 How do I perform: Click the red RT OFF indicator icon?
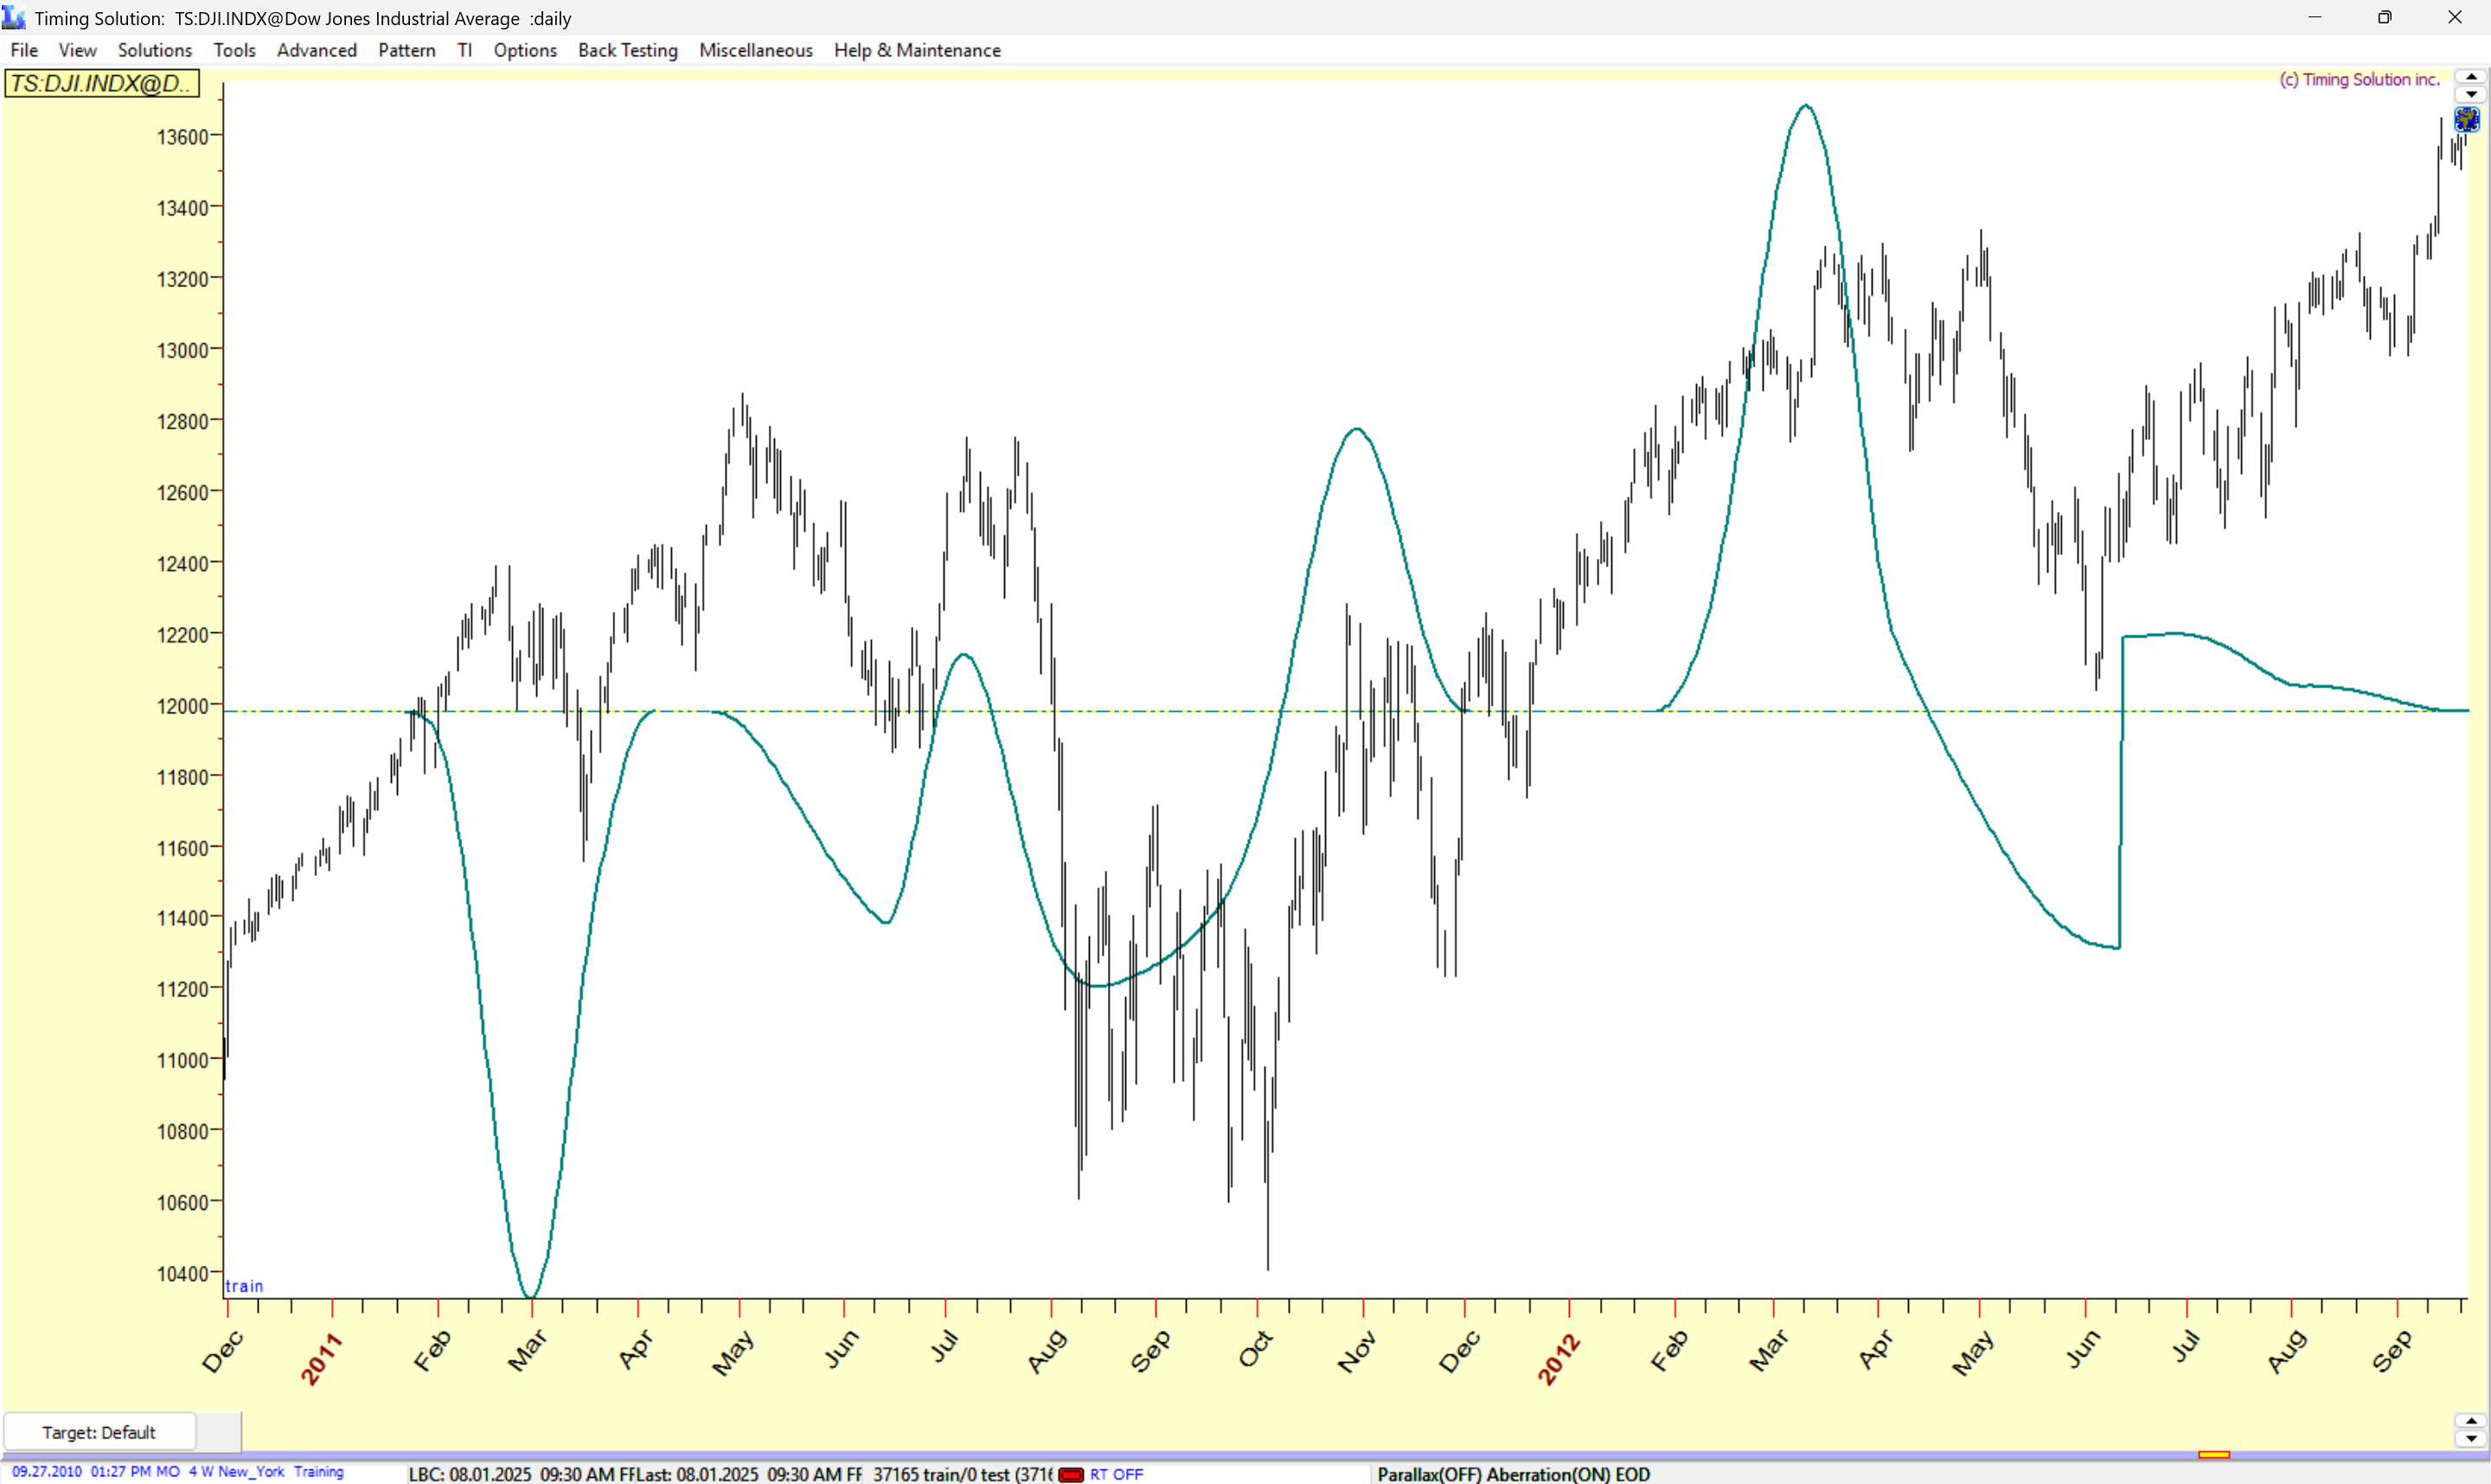click(x=1070, y=1474)
